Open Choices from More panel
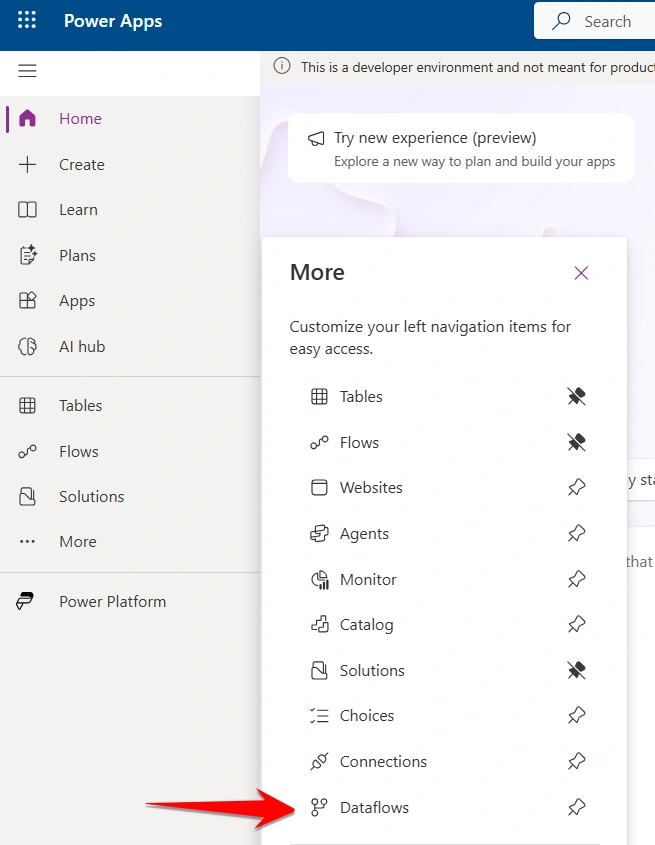 pos(367,716)
